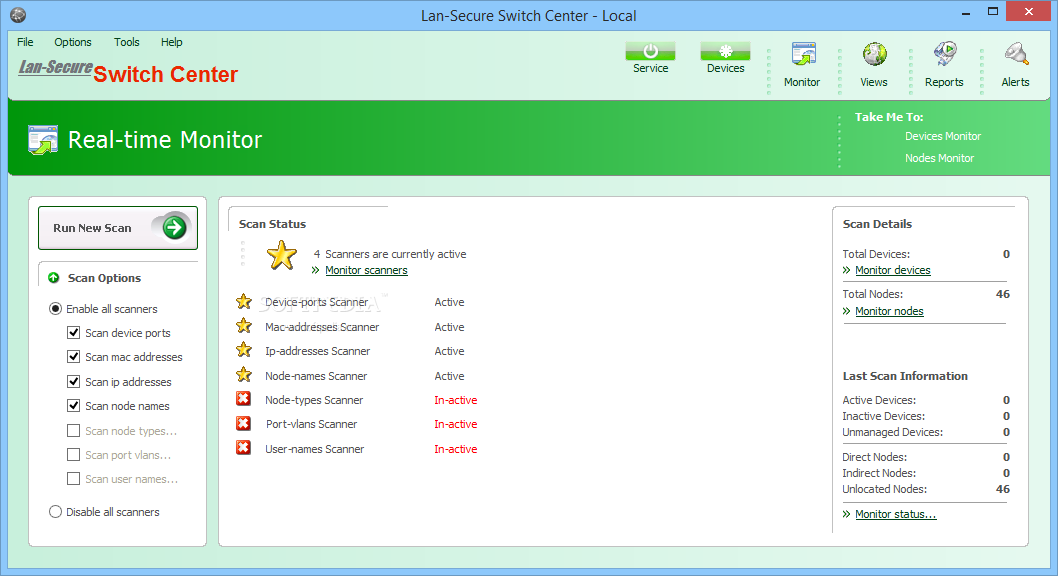
Task: Open the Monitor status... link
Action: click(895, 514)
